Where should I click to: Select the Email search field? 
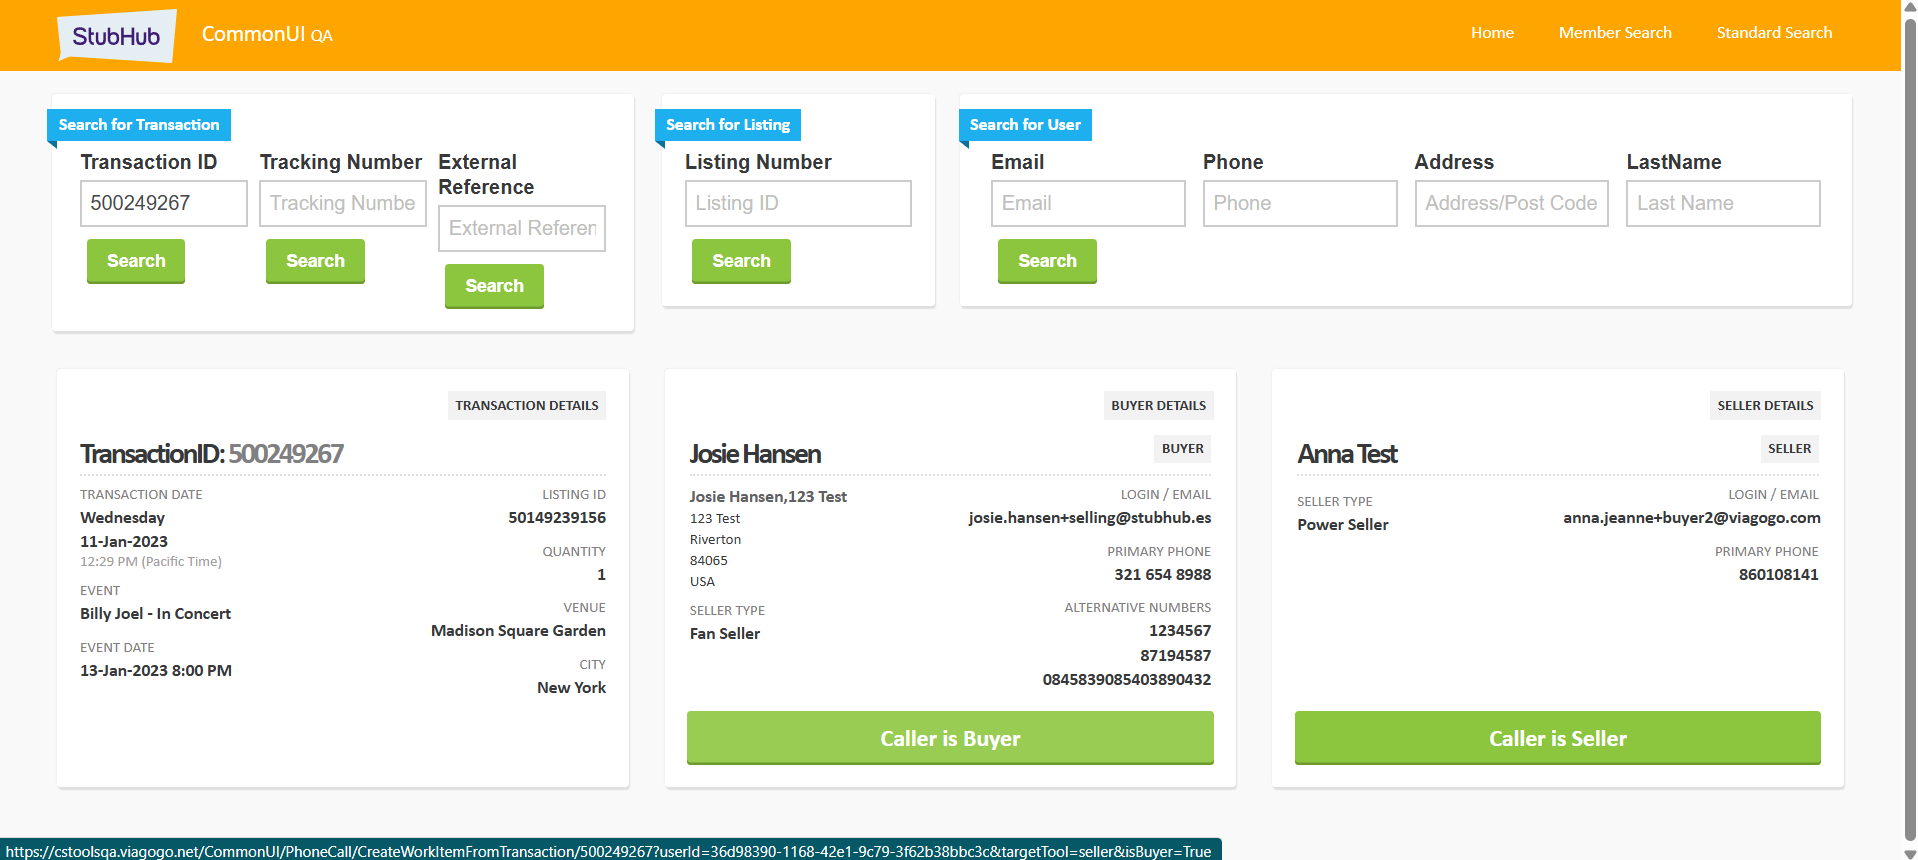click(x=1087, y=203)
